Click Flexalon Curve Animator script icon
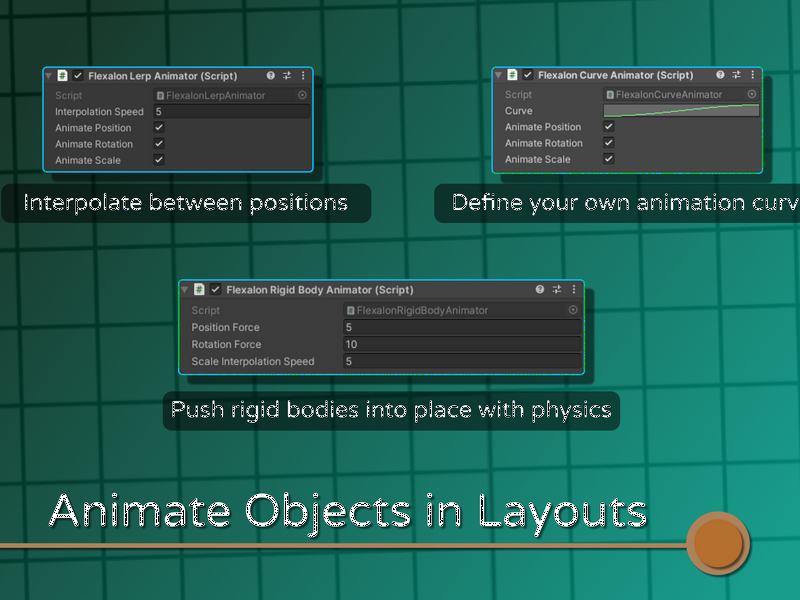 pyautogui.click(x=512, y=74)
